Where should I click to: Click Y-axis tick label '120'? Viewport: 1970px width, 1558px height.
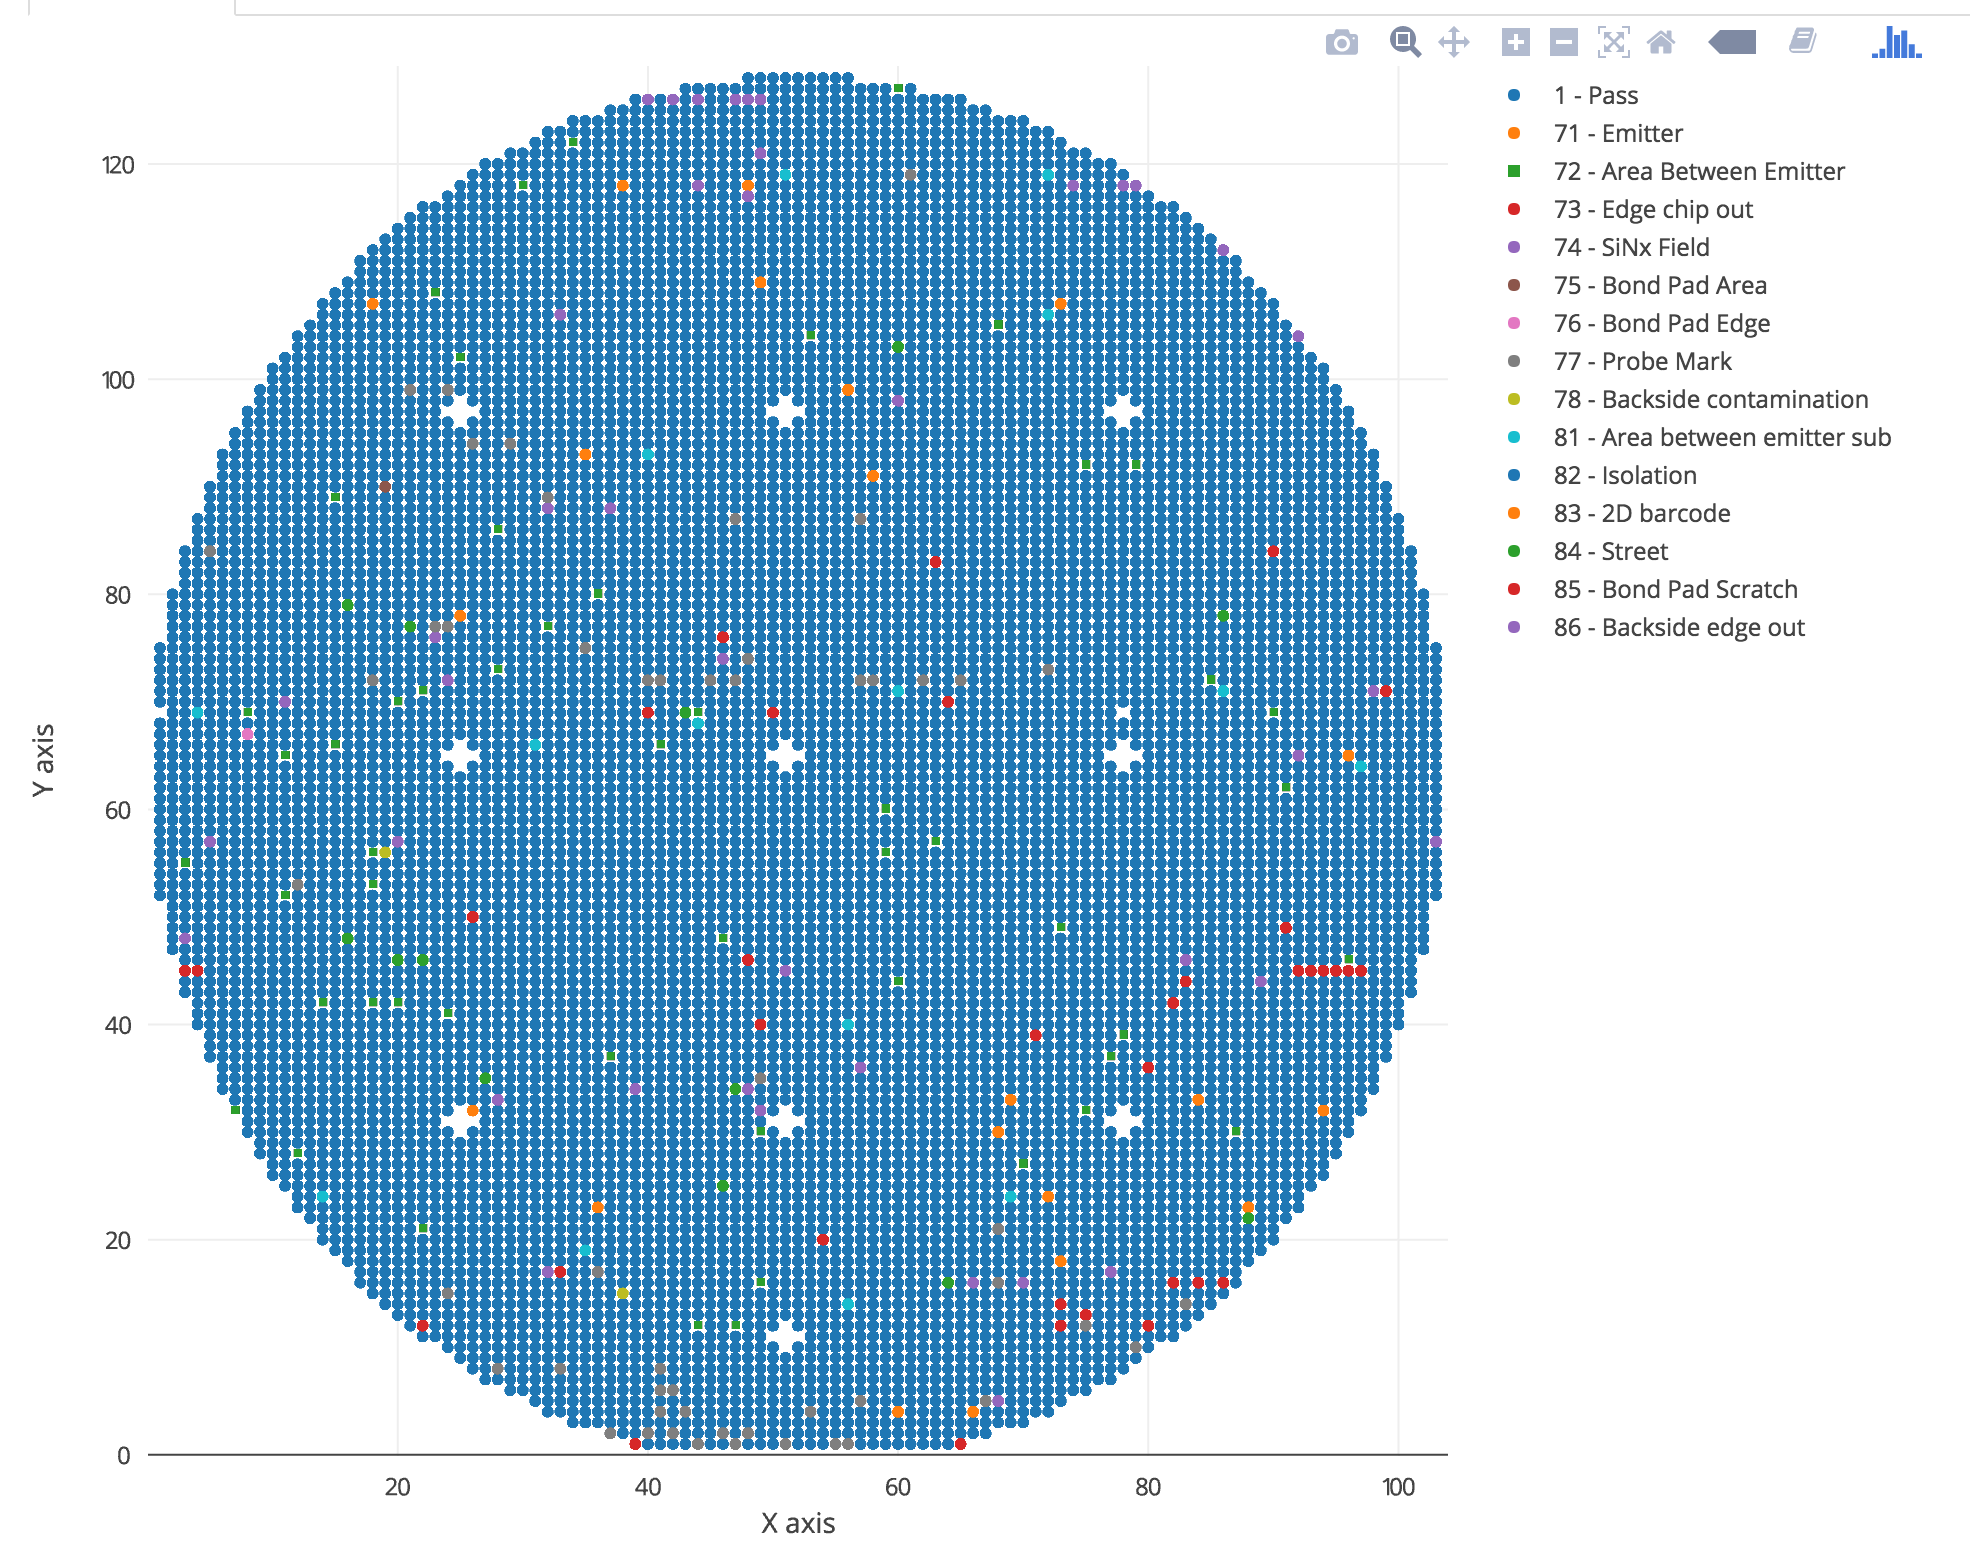(118, 165)
